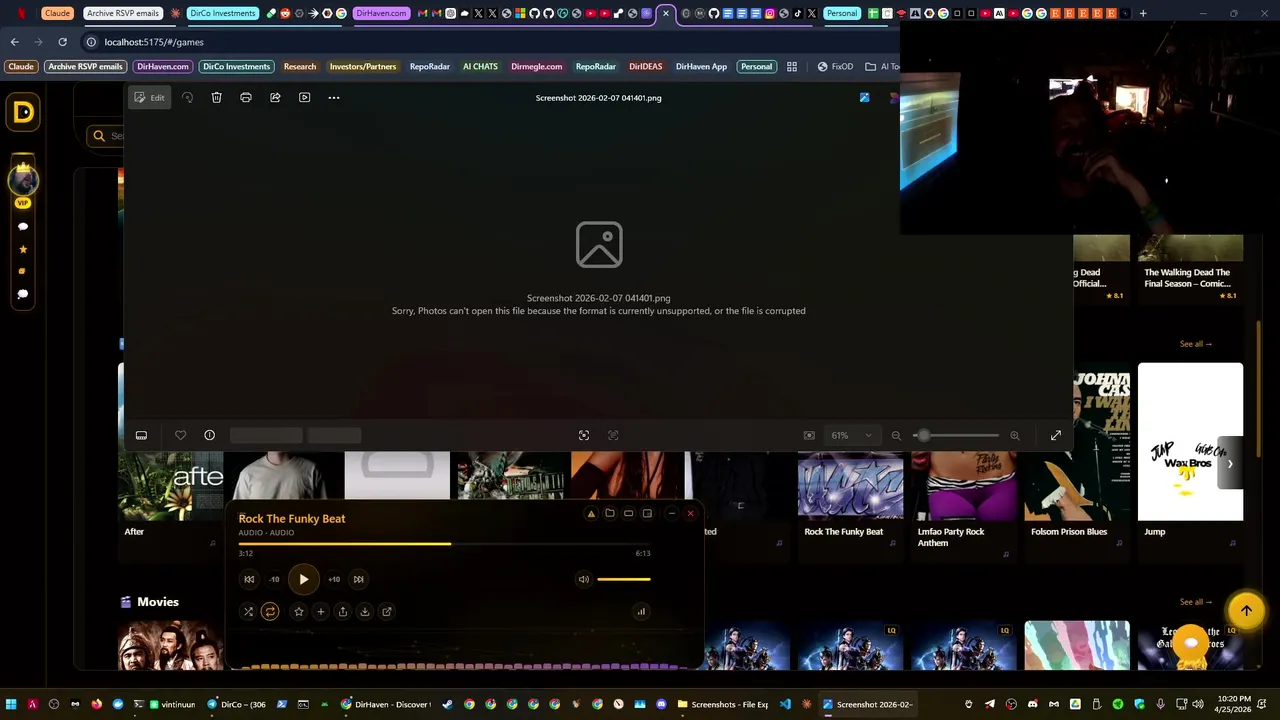1280x720 pixels.
Task: Open the Archive RSVP emails bookmark
Action: coord(85,67)
